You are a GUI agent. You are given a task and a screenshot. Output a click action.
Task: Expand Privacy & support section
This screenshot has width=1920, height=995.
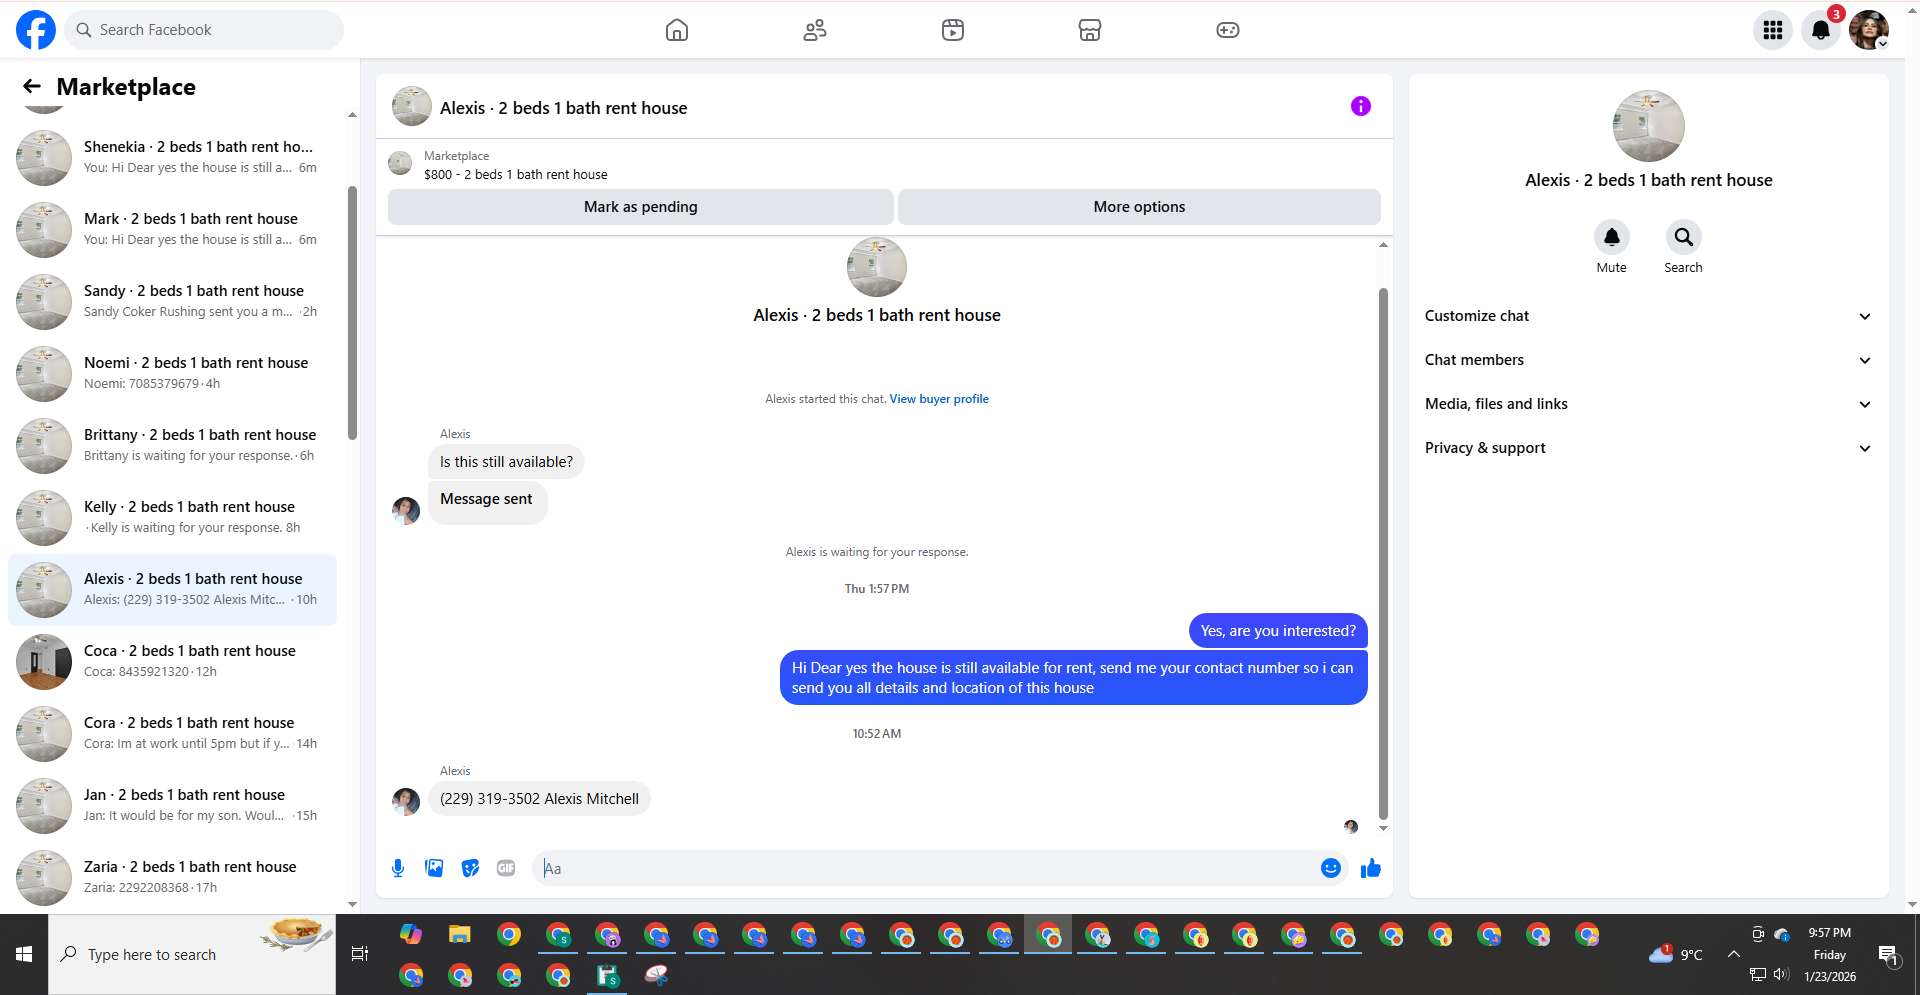click(x=1648, y=448)
